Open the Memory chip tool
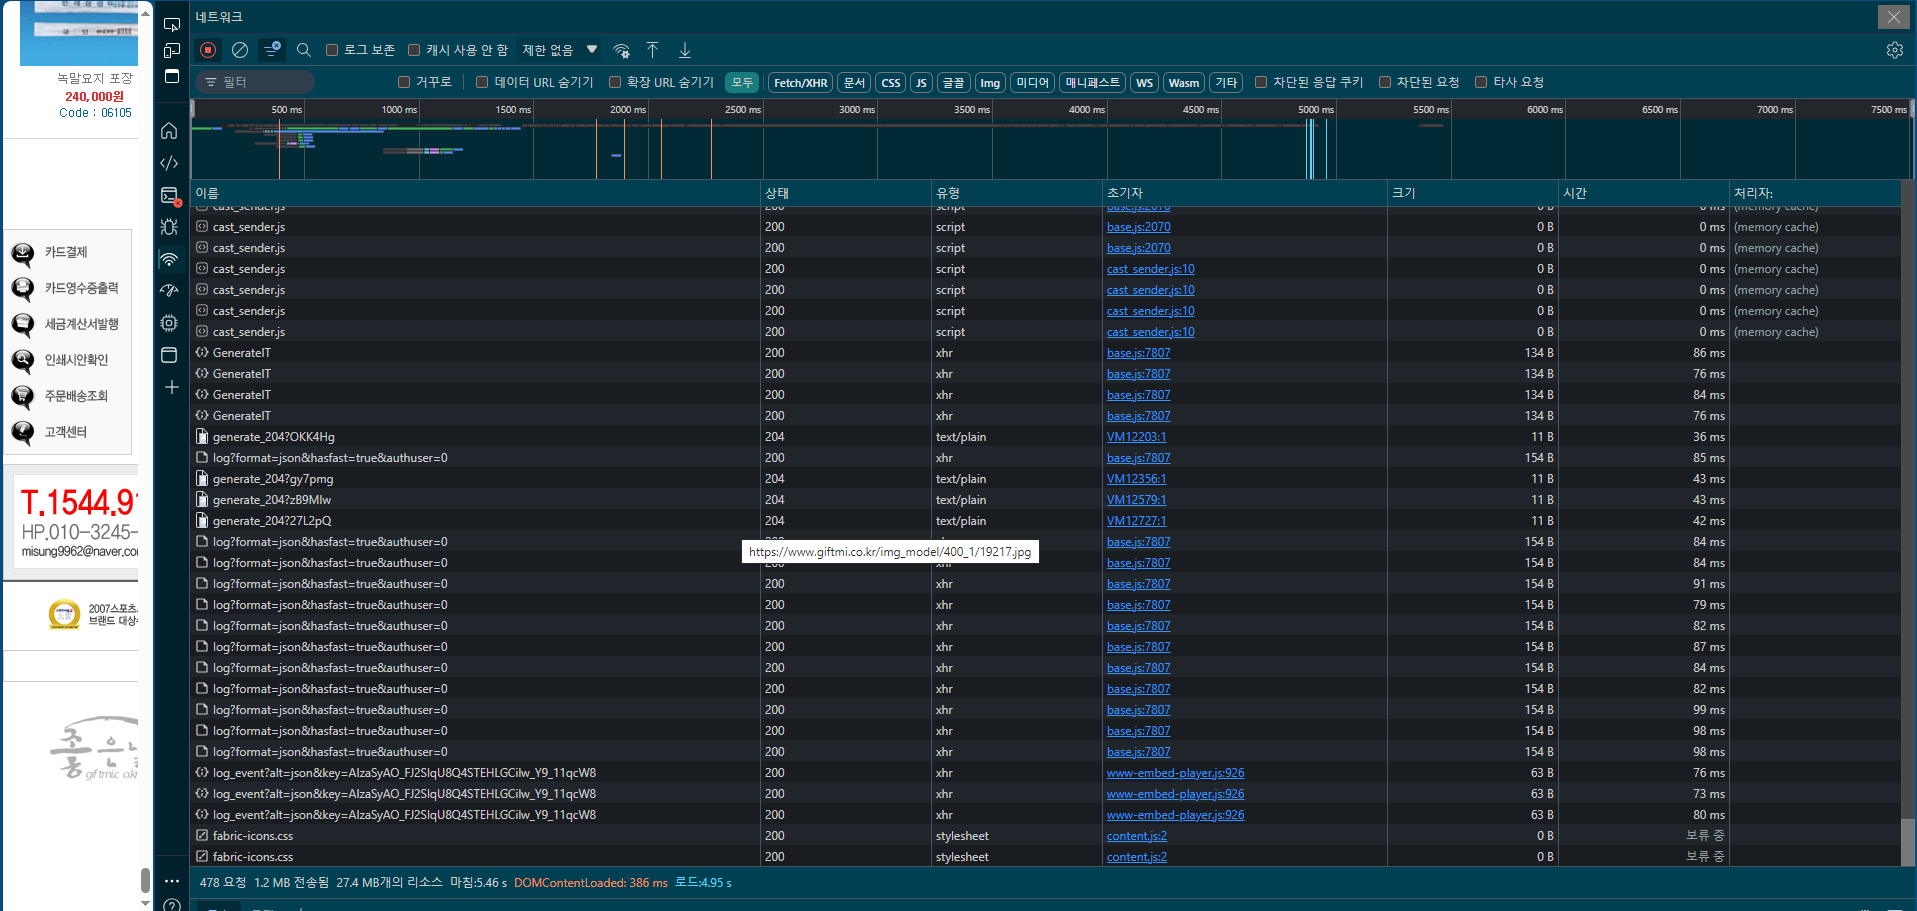The width and height of the screenshot is (1917, 911). (170, 323)
